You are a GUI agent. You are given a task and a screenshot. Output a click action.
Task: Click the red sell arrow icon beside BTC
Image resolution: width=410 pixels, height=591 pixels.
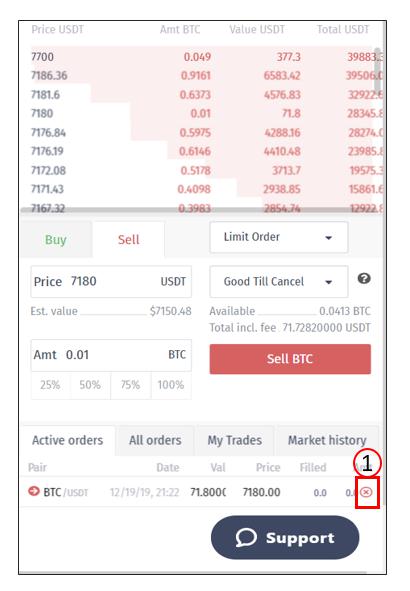pyautogui.click(x=34, y=491)
